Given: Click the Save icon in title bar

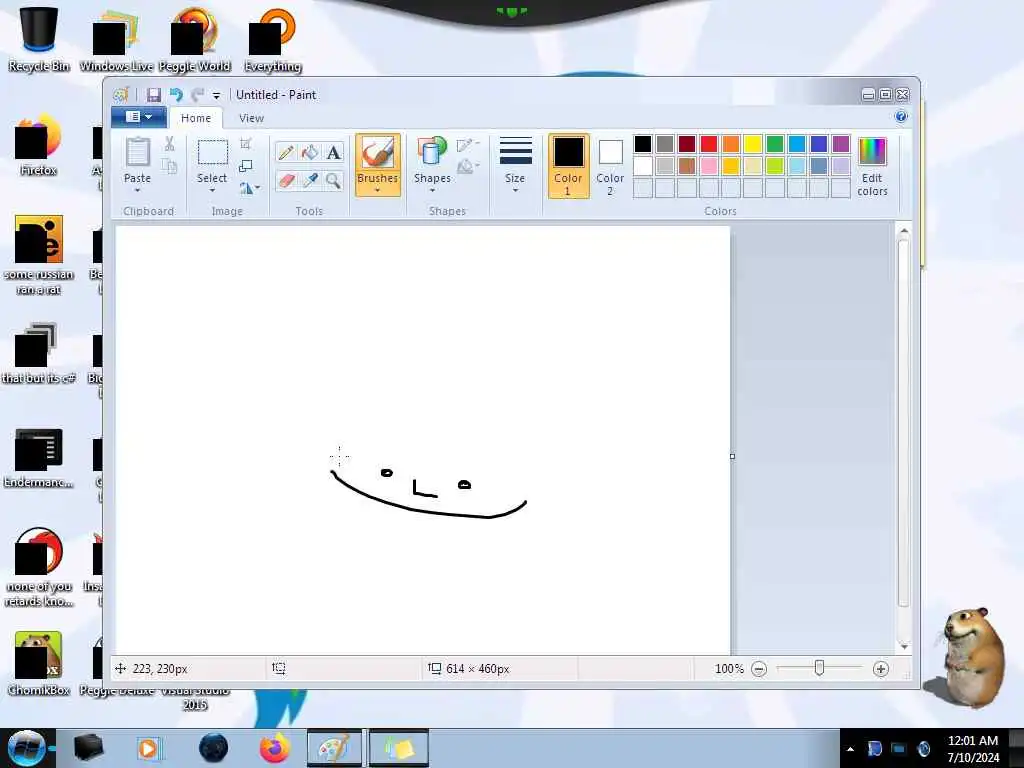Looking at the screenshot, I should 153,95.
